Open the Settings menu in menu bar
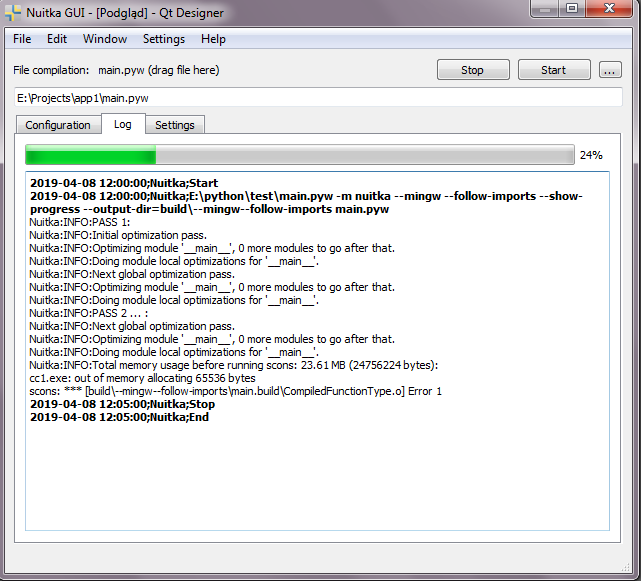The image size is (641, 581). click(x=164, y=39)
